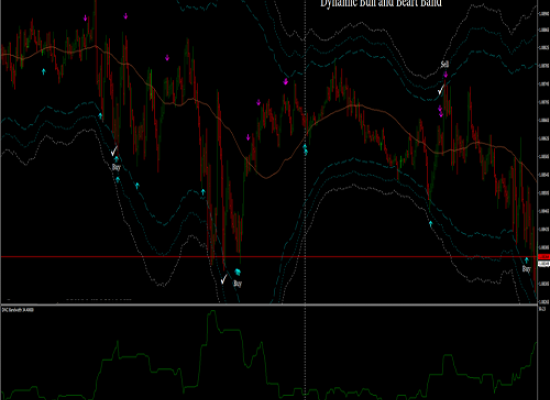The image size is (550, 400).
Task: Click the leftmost cyan up arrow on chart
Action: click(x=43, y=72)
